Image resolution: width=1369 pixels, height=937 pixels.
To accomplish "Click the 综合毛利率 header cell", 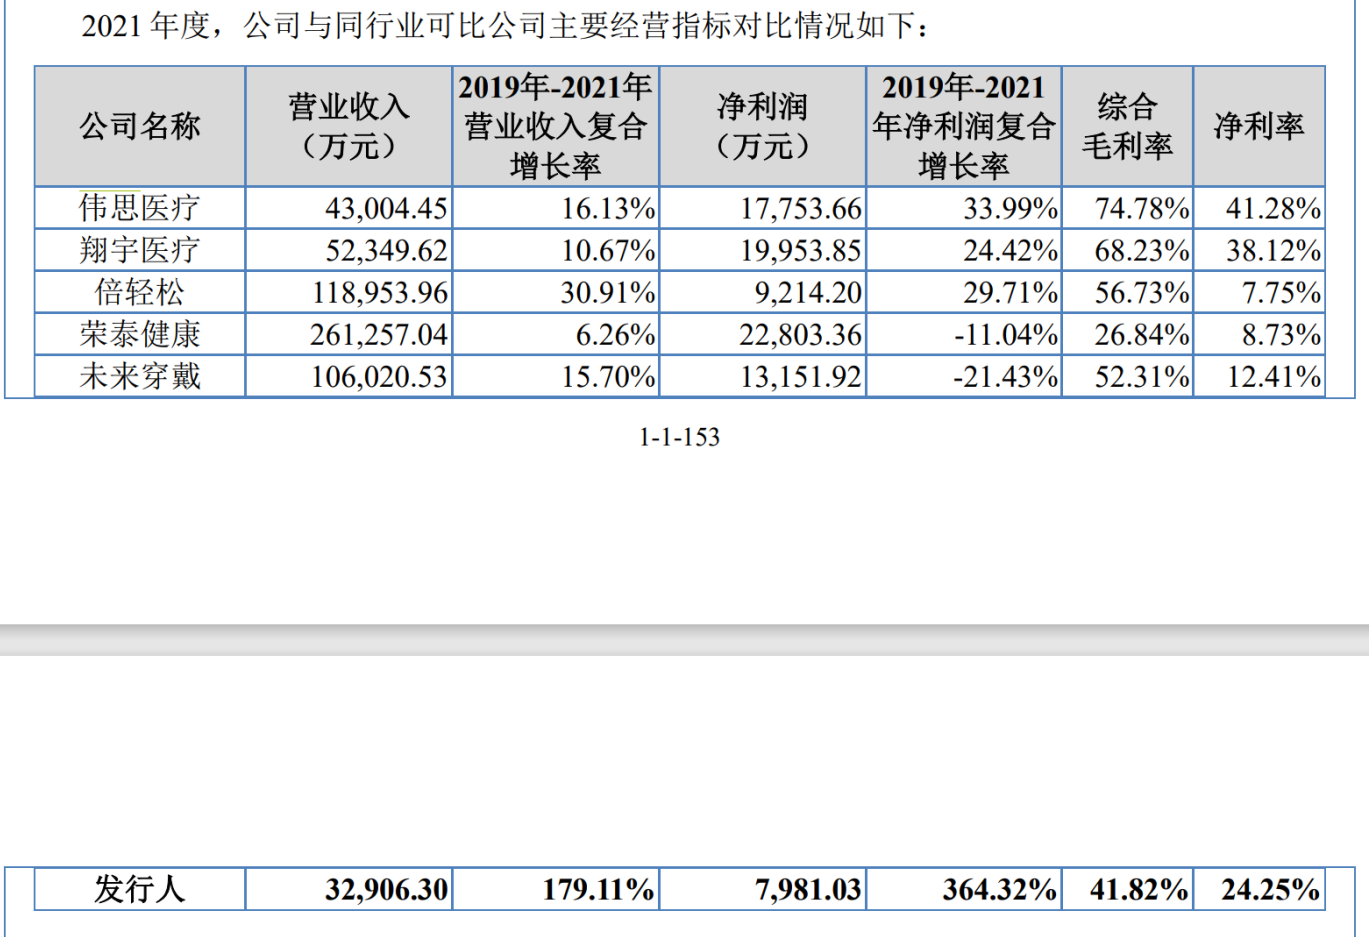I will coord(1128,126).
